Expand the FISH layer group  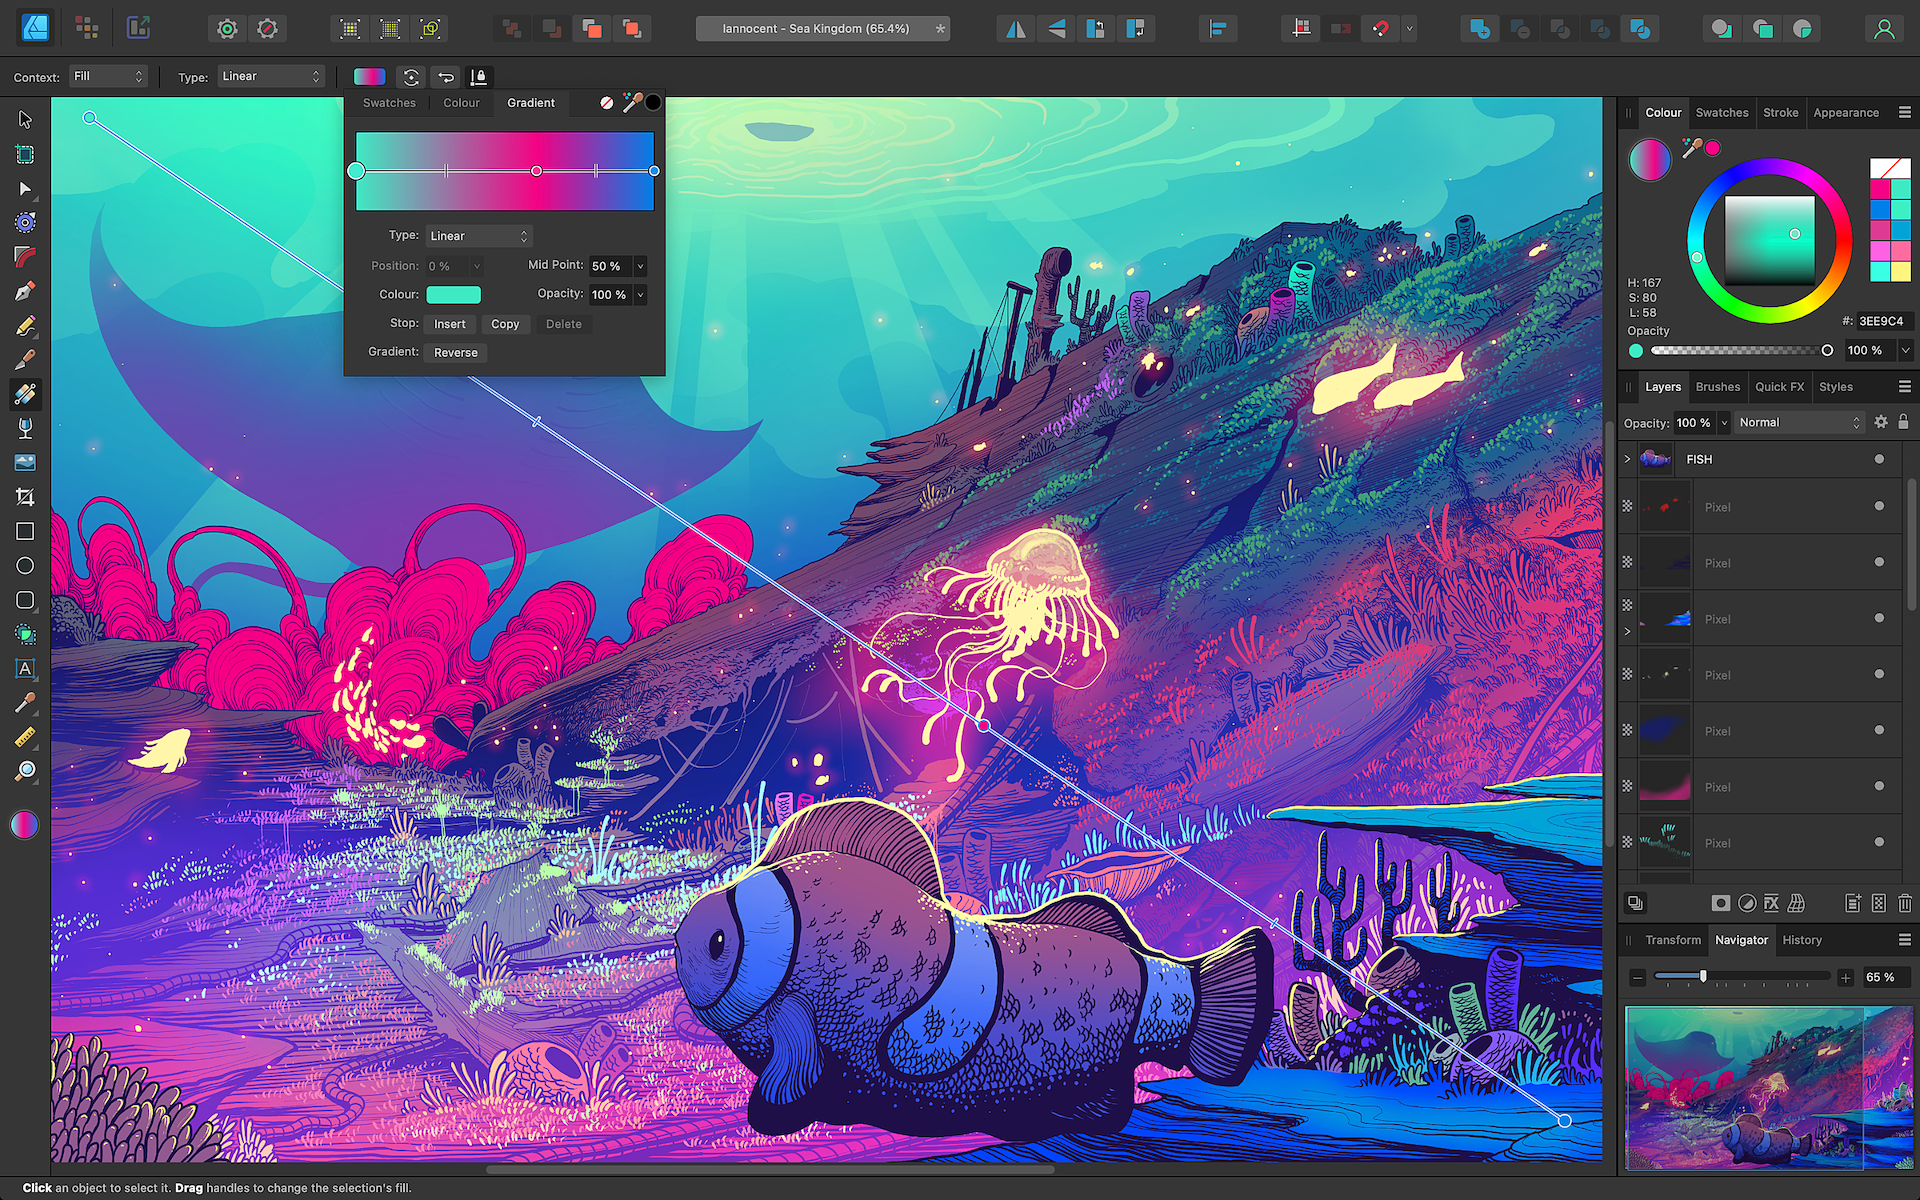1627,459
